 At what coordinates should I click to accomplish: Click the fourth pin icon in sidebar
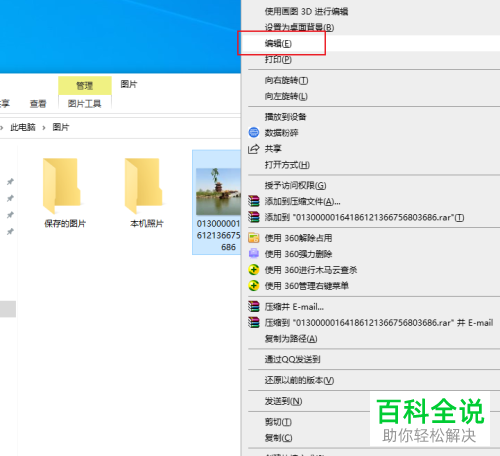pos(10,231)
